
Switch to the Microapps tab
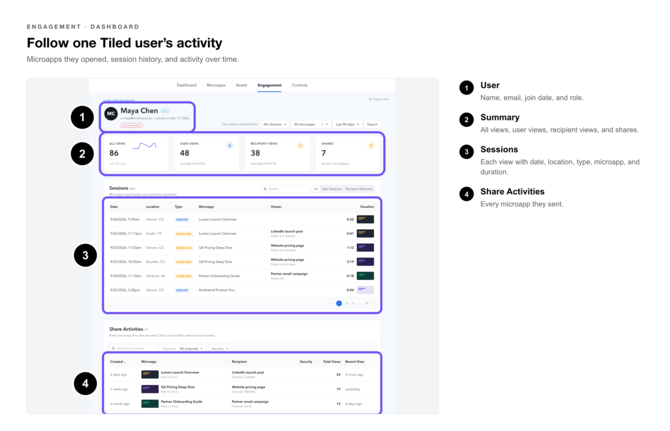click(216, 85)
